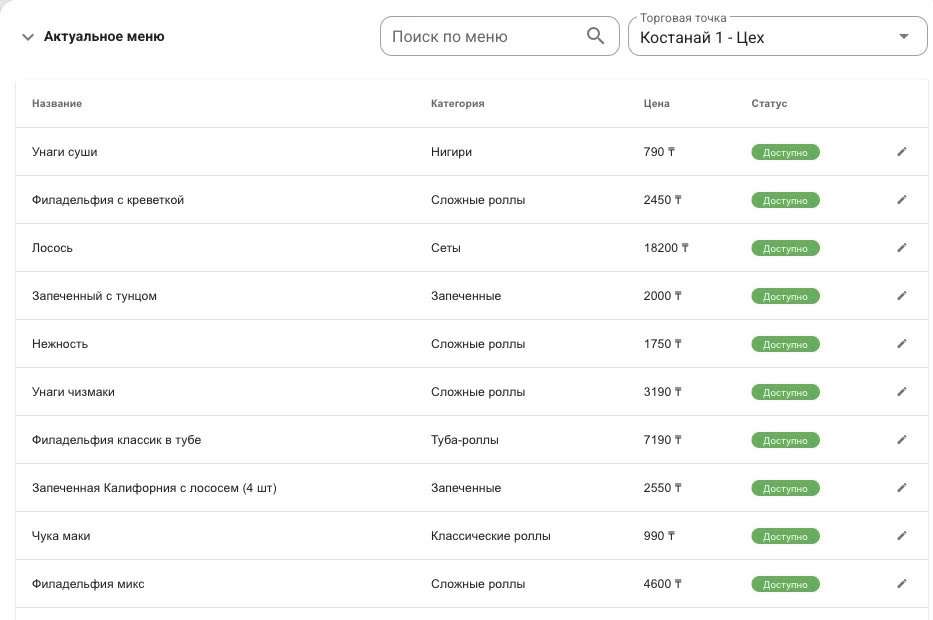Image resolution: width=933 pixels, height=620 pixels.
Task: Click the price 18200 ₸
Action: tap(666, 248)
